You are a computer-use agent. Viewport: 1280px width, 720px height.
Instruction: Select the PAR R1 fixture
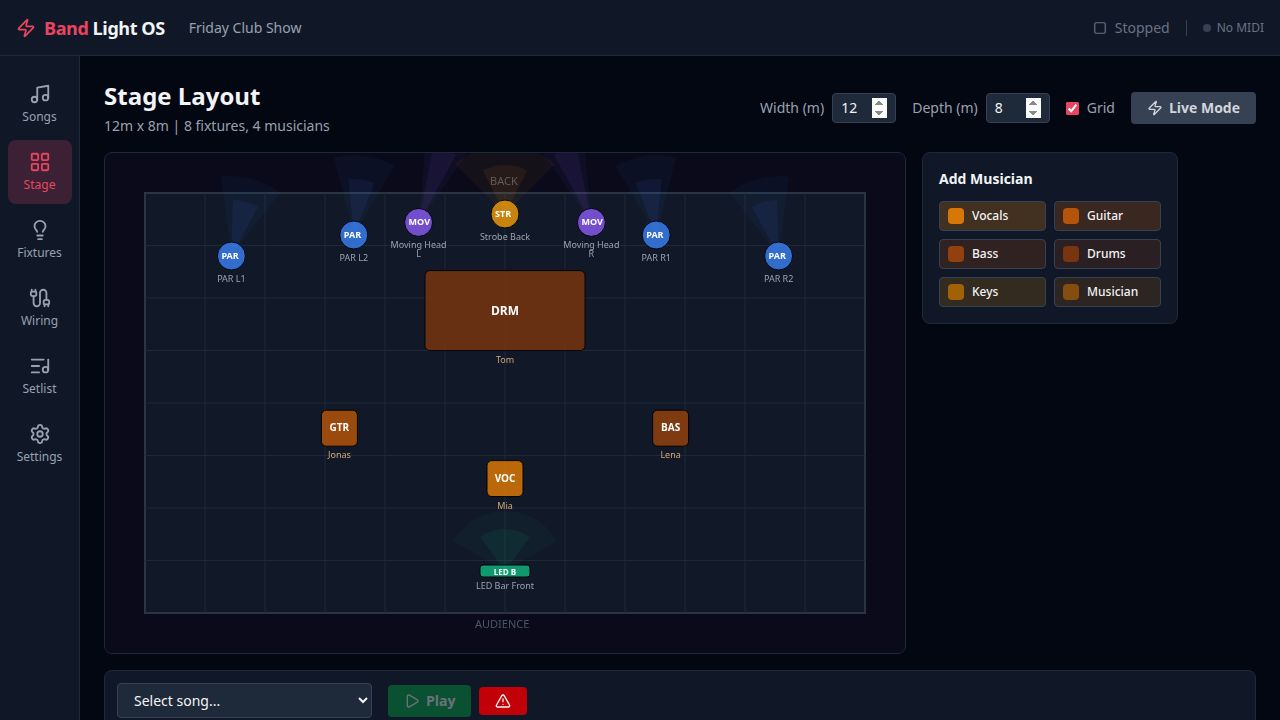(655, 235)
